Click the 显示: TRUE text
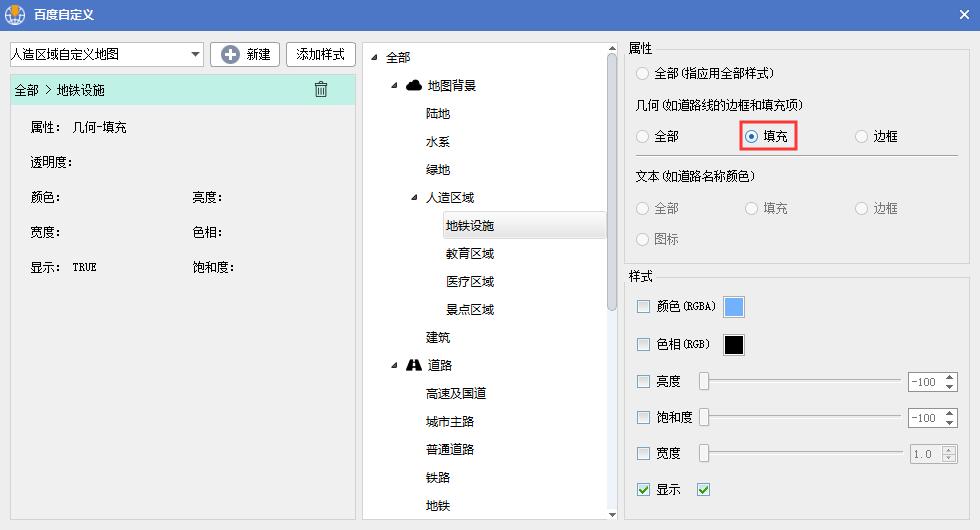This screenshot has width=980, height=530. pyautogui.click(x=63, y=268)
